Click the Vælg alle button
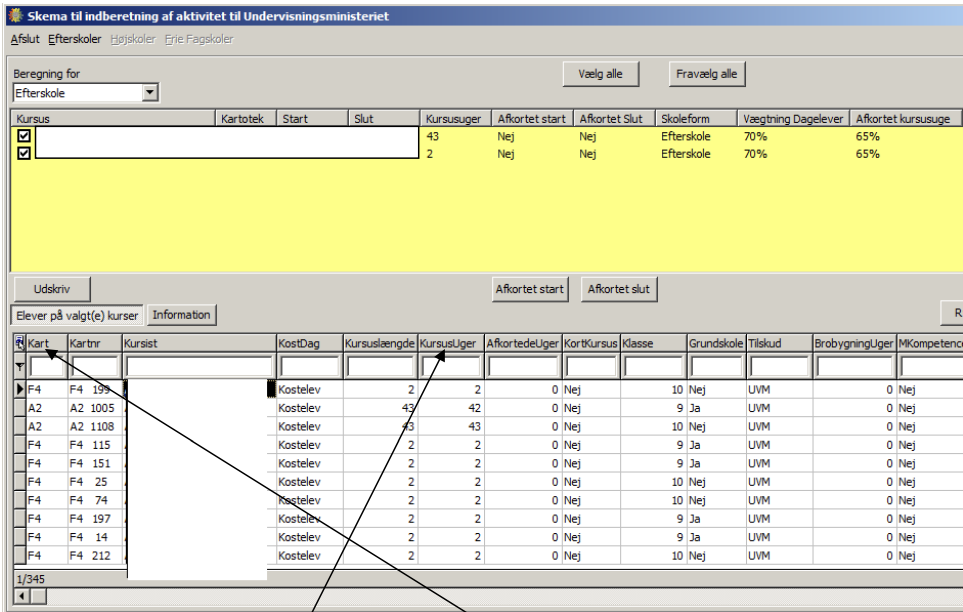The image size is (963, 612). [601, 74]
